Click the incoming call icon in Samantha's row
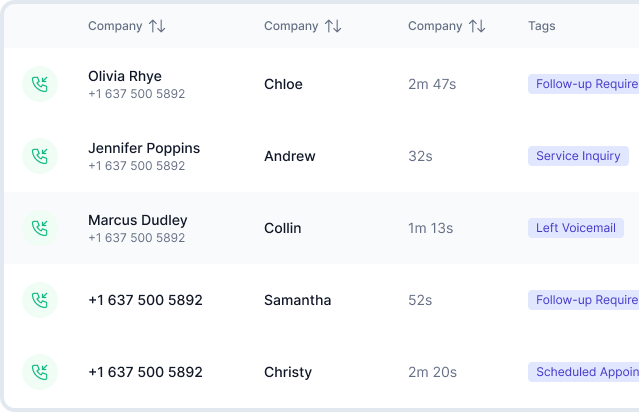This screenshot has width=639, height=412. point(40,300)
